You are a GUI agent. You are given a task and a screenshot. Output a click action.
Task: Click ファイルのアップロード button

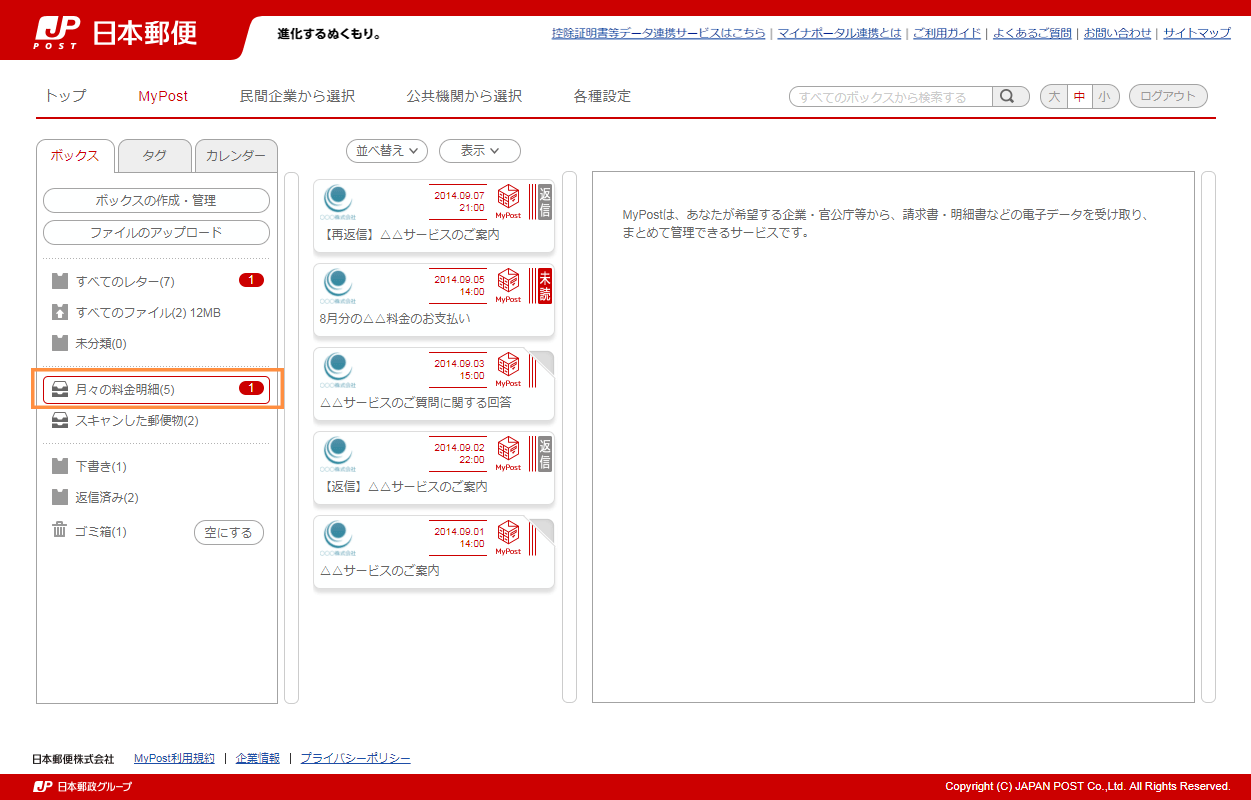(156, 232)
